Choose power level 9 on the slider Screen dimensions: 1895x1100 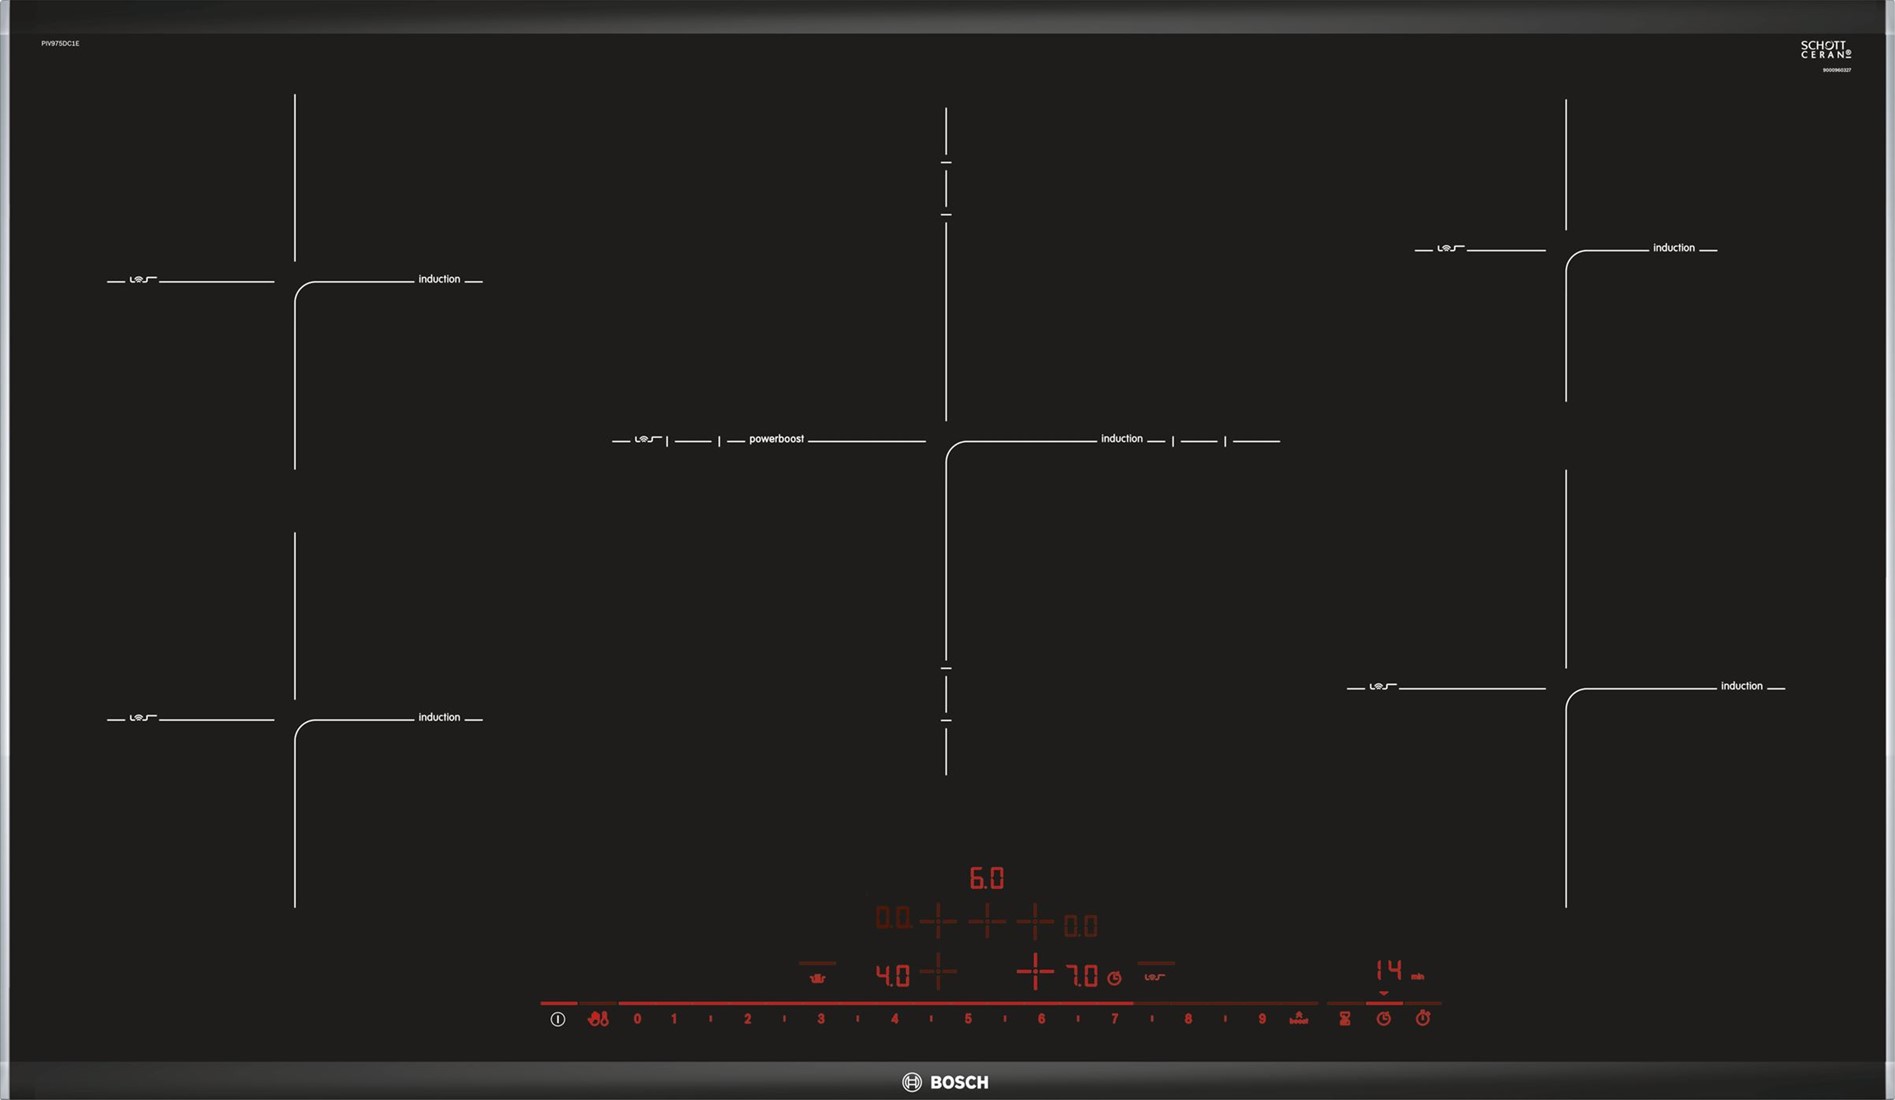[1262, 1018]
